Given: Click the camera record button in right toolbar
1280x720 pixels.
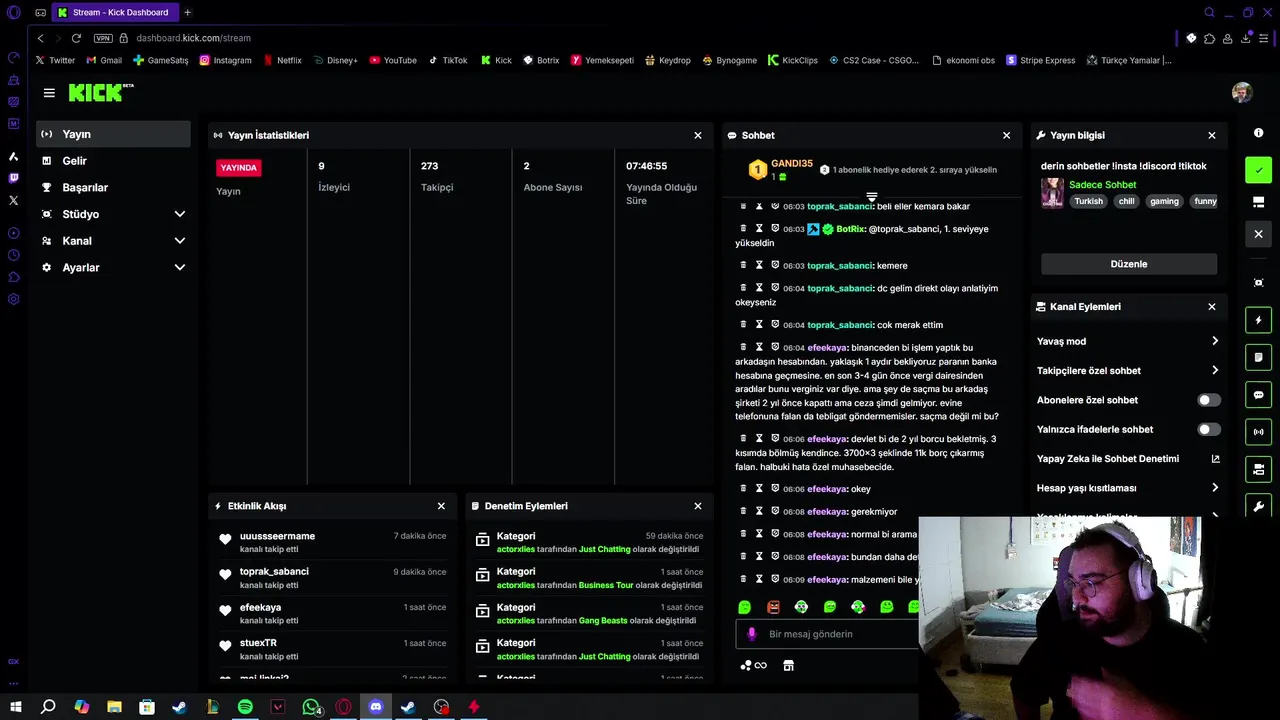Looking at the screenshot, I should click(1258, 469).
